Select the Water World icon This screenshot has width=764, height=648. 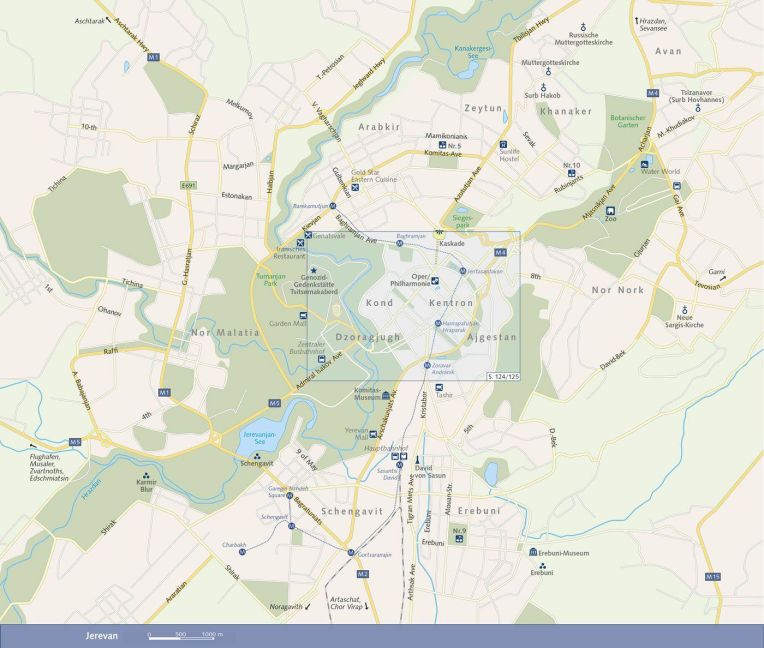[x=645, y=163]
